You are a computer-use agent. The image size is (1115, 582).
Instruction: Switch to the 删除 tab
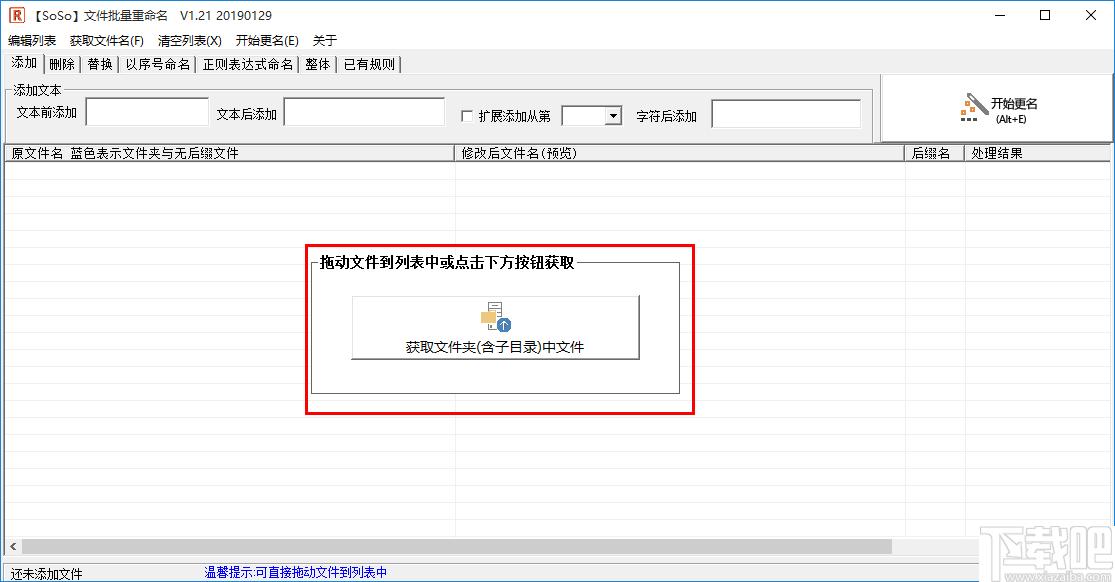[62, 64]
